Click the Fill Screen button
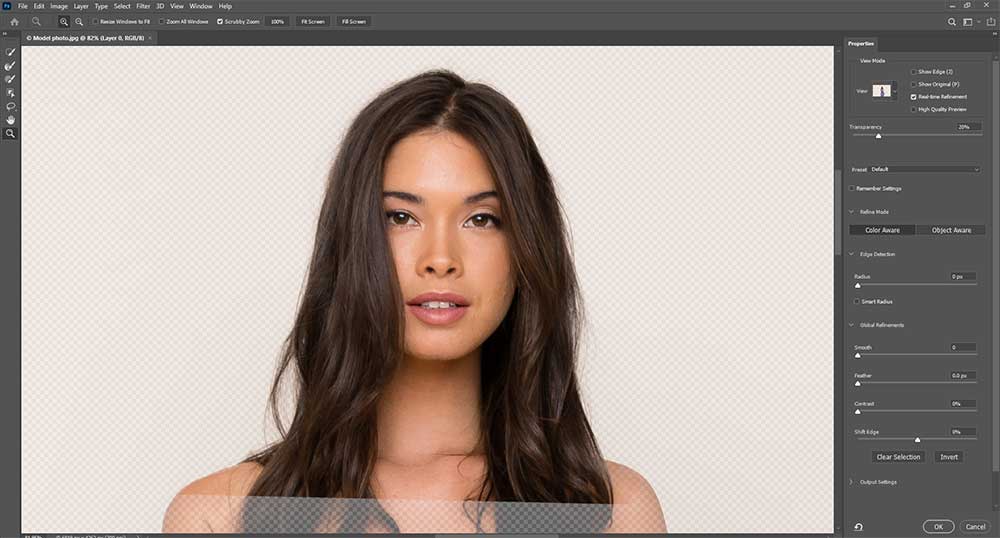Screen dimensions: 1000x538 click(x=354, y=22)
